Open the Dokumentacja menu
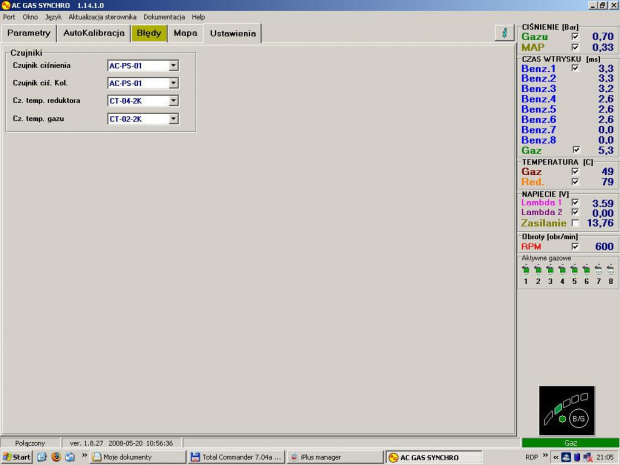The height and width of the screenshot is (465, 620). [x=164, y=17]
